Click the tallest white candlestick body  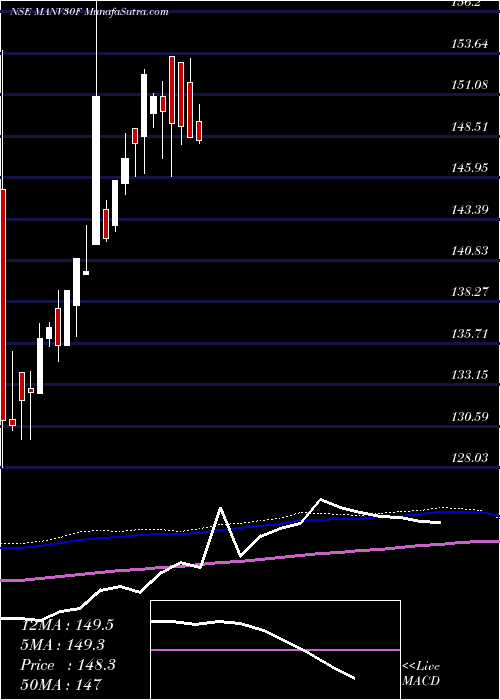[96, 171]
